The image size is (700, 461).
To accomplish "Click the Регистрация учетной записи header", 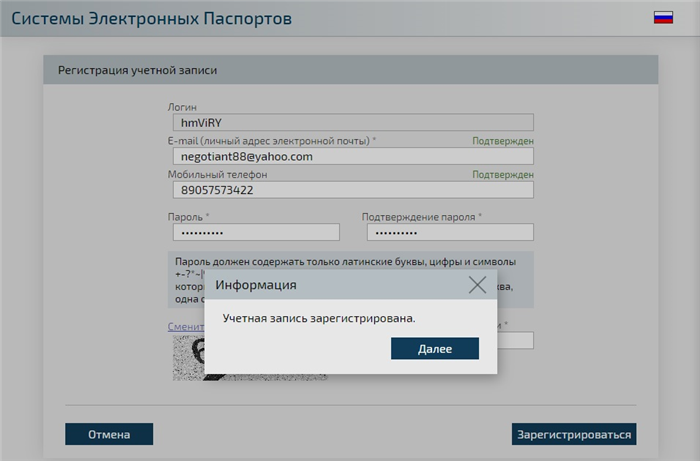I will click(x=138, y=70).
